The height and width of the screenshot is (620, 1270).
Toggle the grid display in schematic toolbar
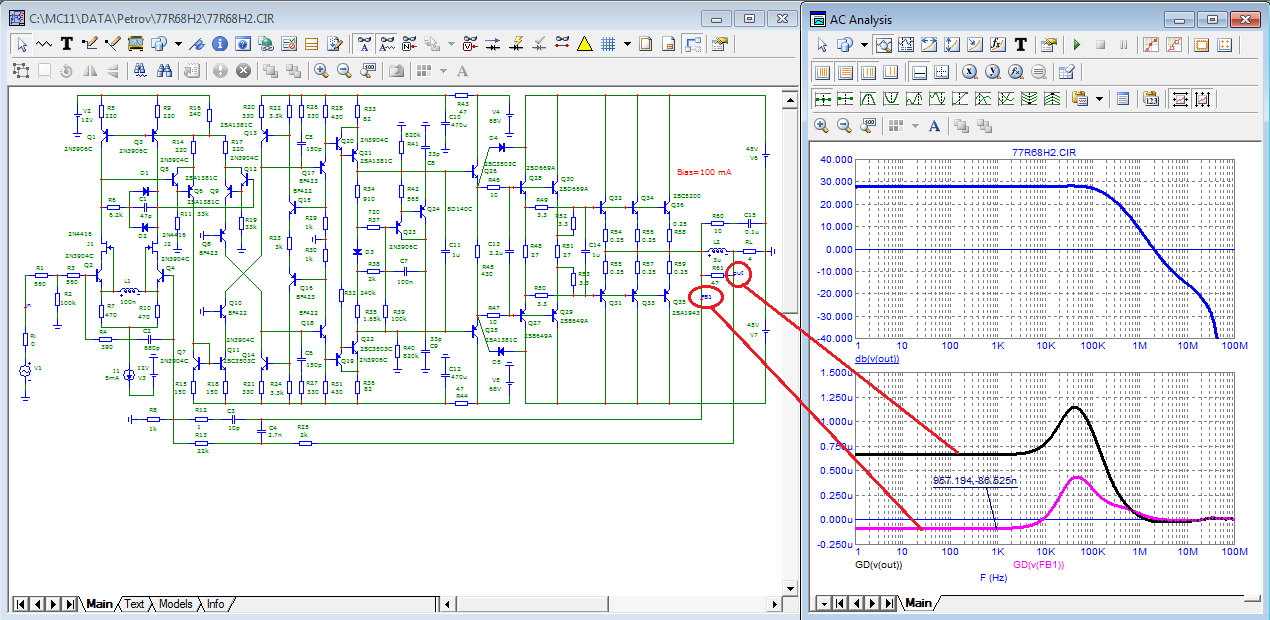point(607,44)
